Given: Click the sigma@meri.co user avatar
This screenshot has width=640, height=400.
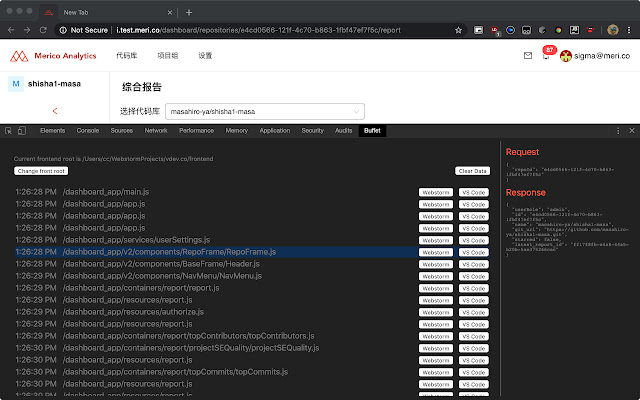Looking at the screenshot, I should [x=565, y=56].
